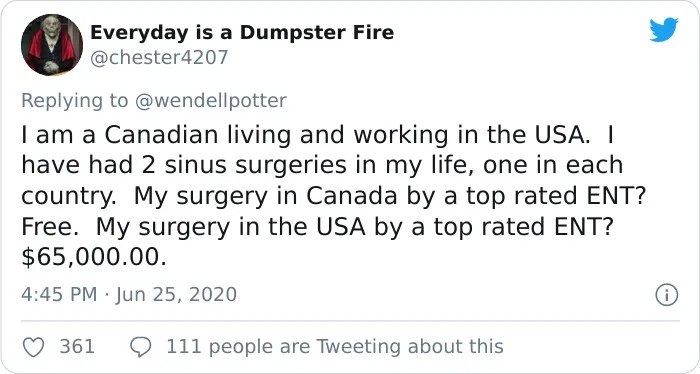Like the tweet with the heart icon
This screenshot has height=374, width=700.
33,347
